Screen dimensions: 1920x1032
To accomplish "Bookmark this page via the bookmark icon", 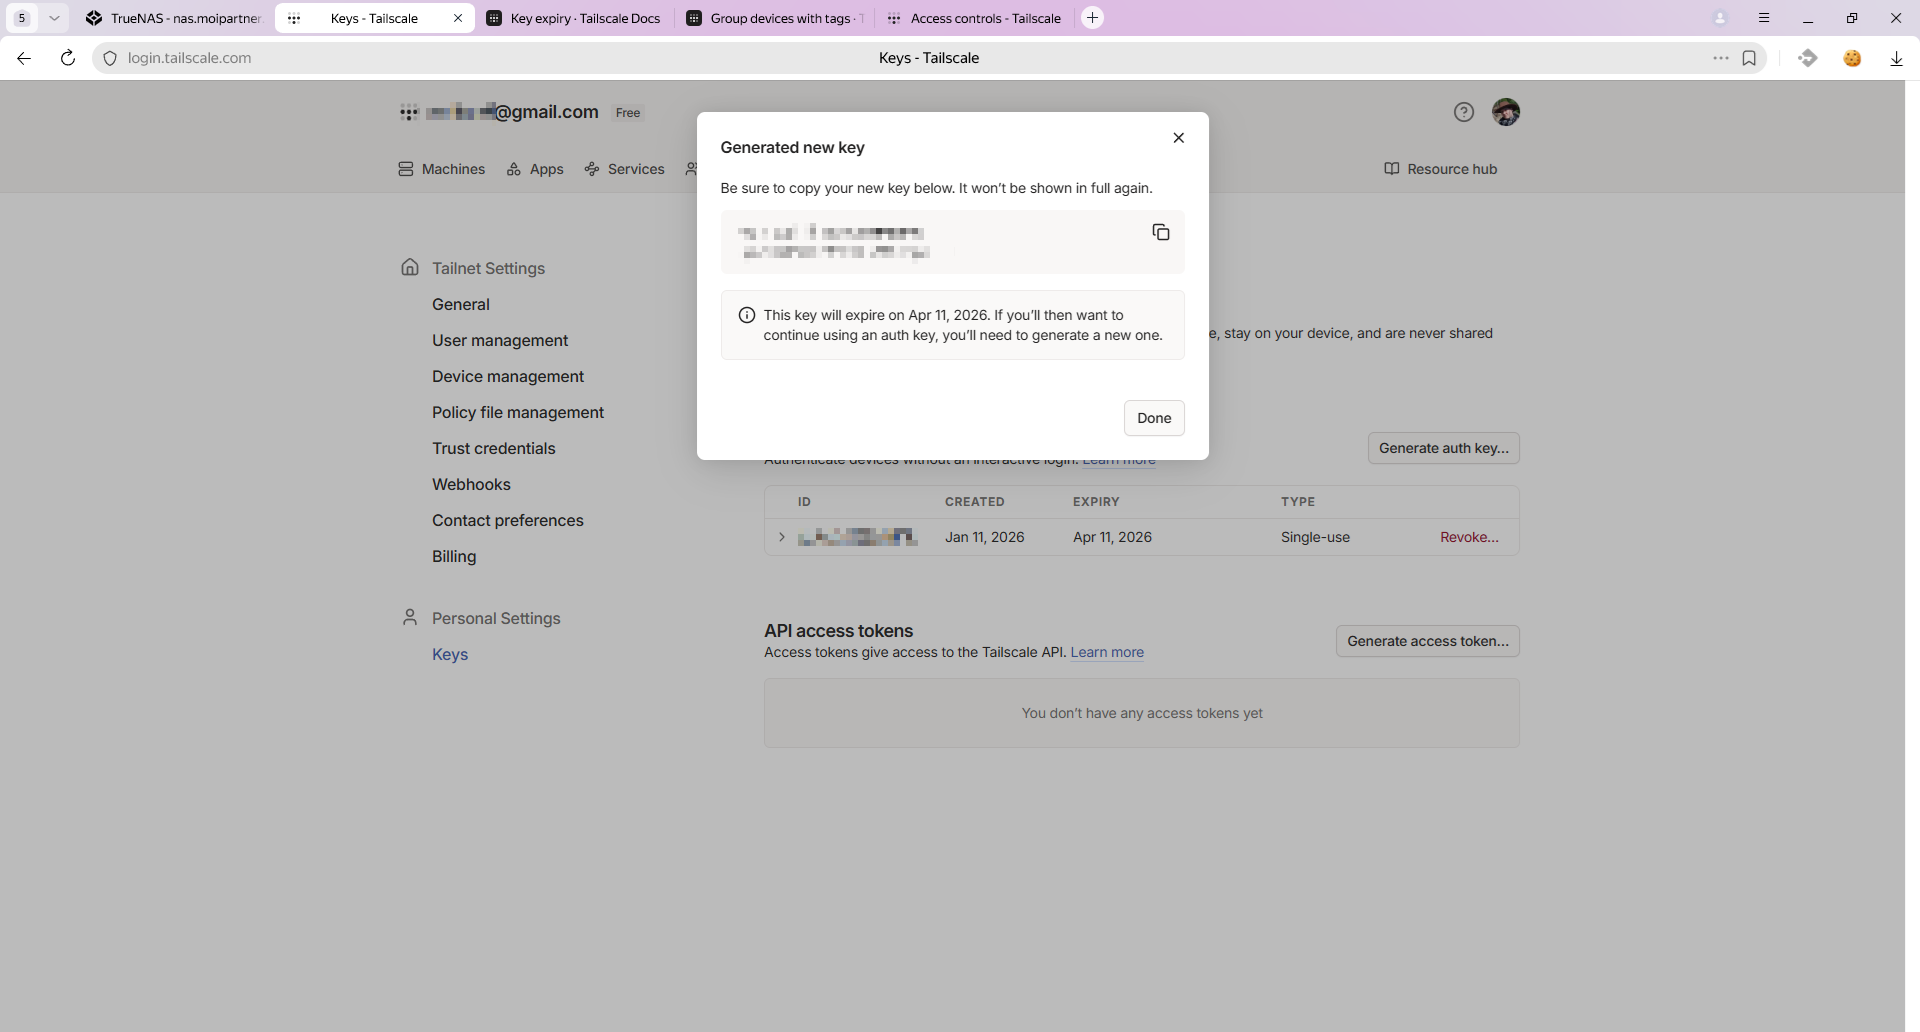I will pyautogui.click(x=1749, y=58).
